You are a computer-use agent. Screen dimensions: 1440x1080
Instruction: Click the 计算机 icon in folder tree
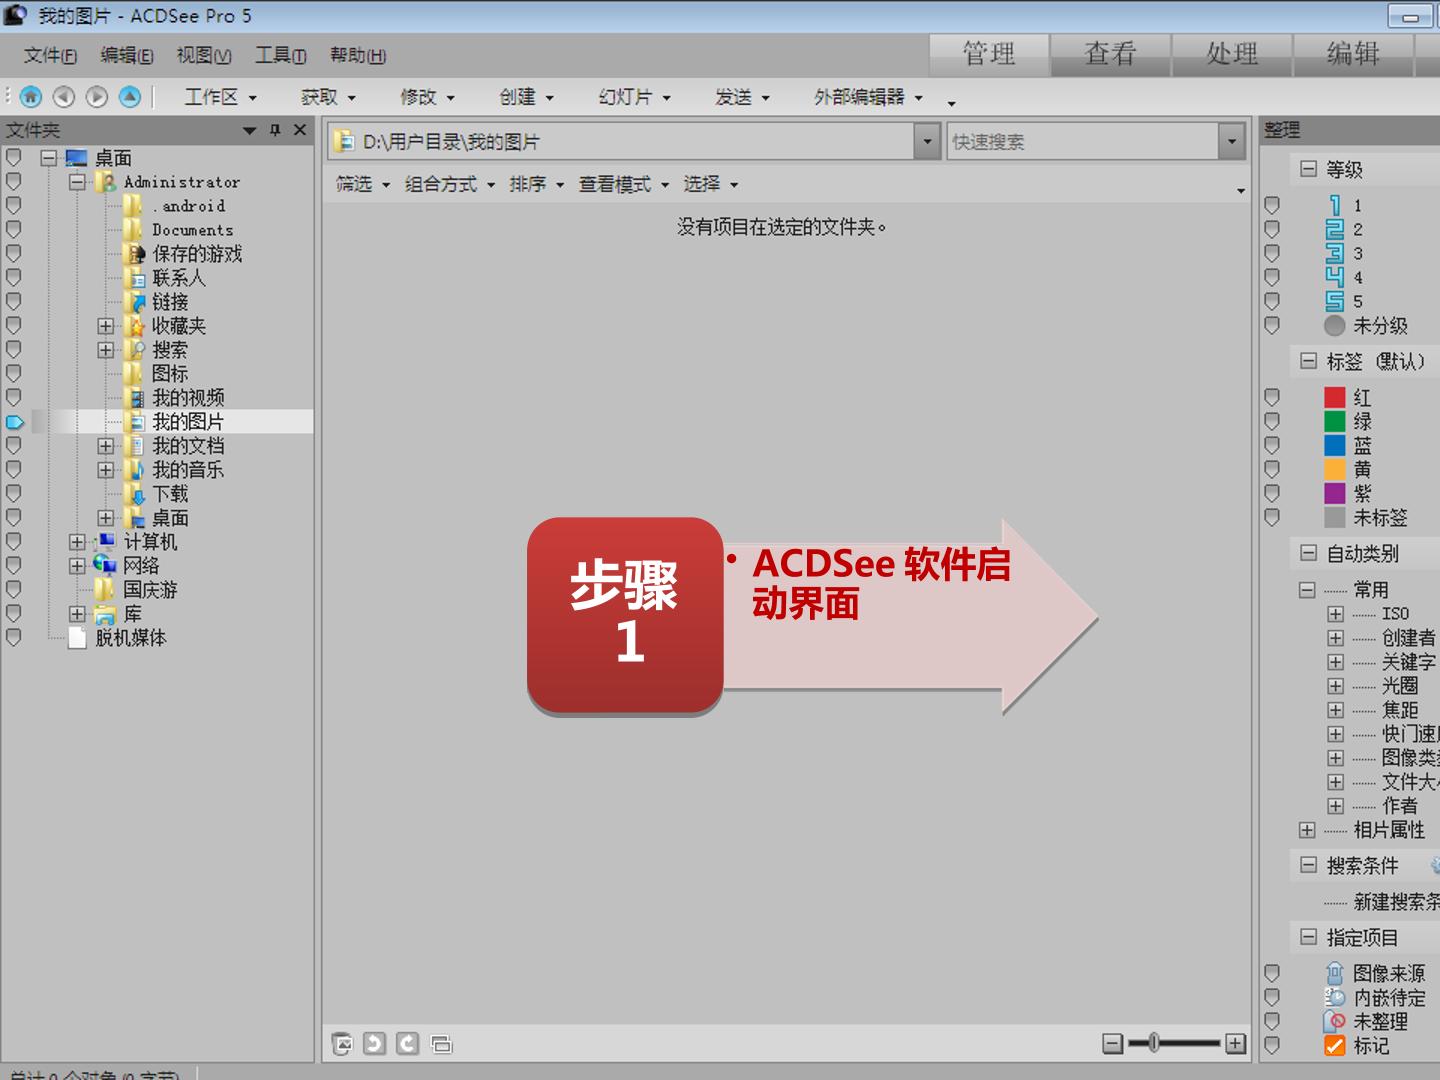[x=105, y=542]
